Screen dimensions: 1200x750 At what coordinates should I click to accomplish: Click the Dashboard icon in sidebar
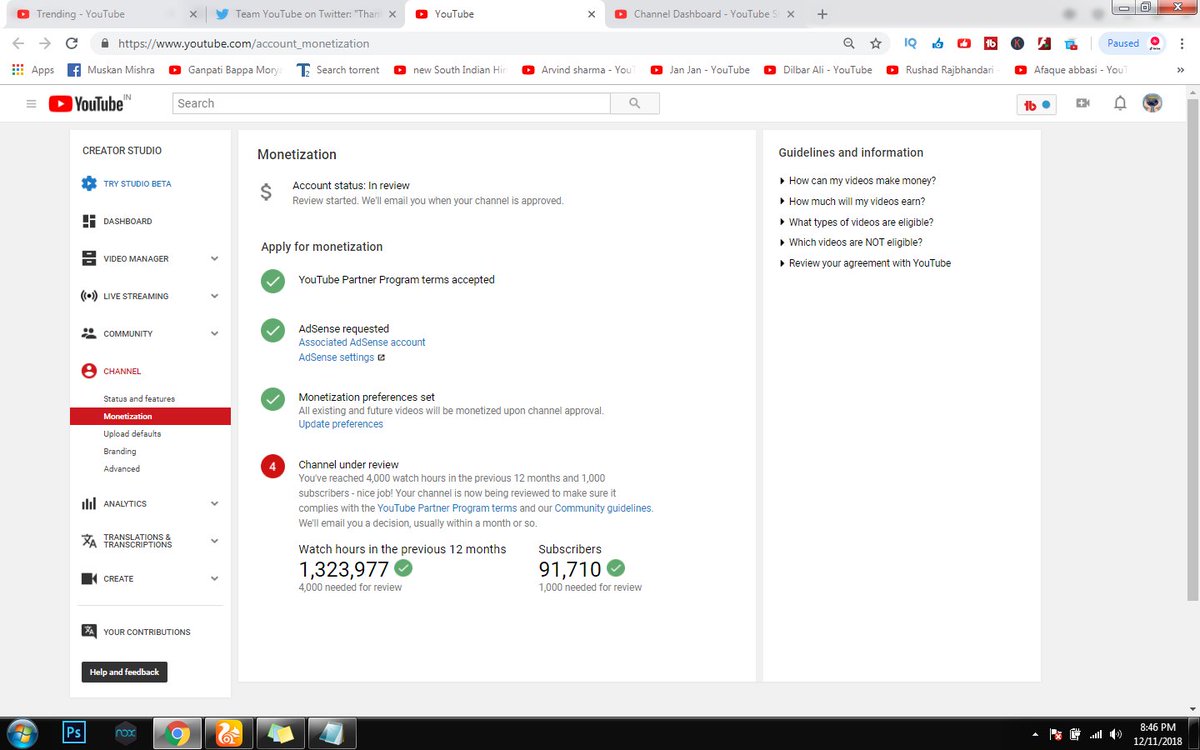[x=89, y=221]
